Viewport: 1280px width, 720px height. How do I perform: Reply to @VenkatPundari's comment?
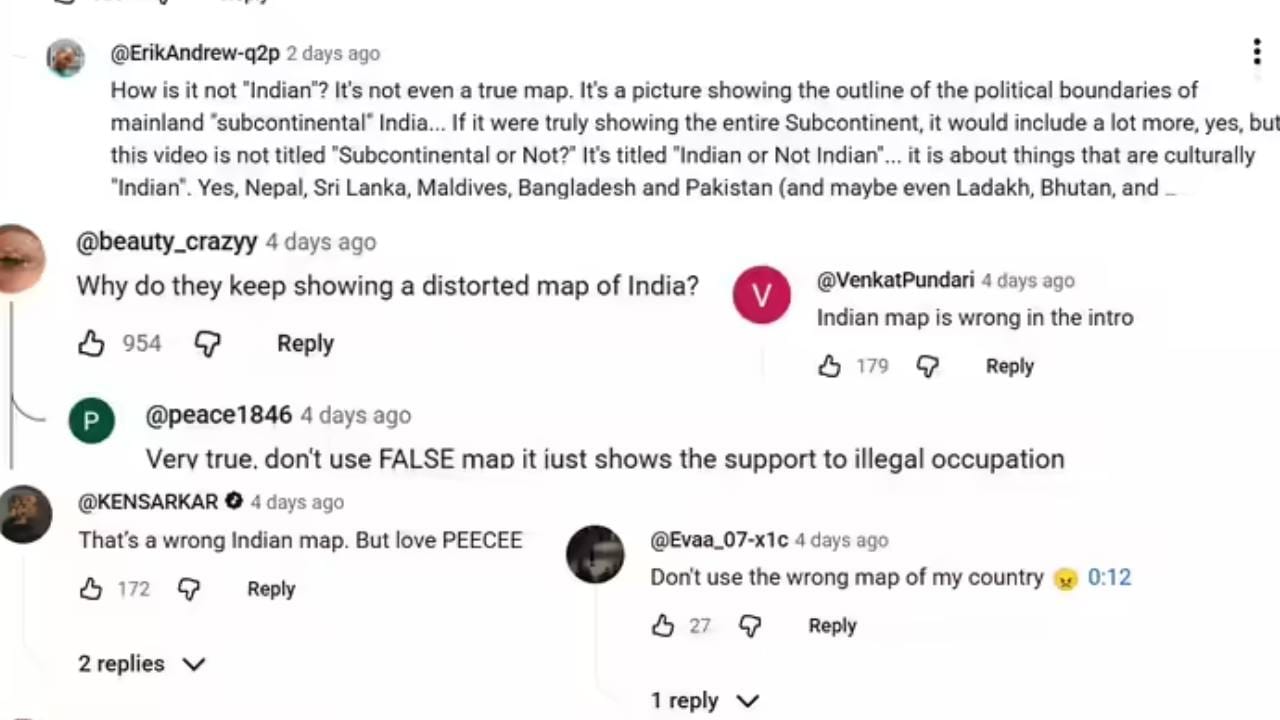tap(1009, 367)
